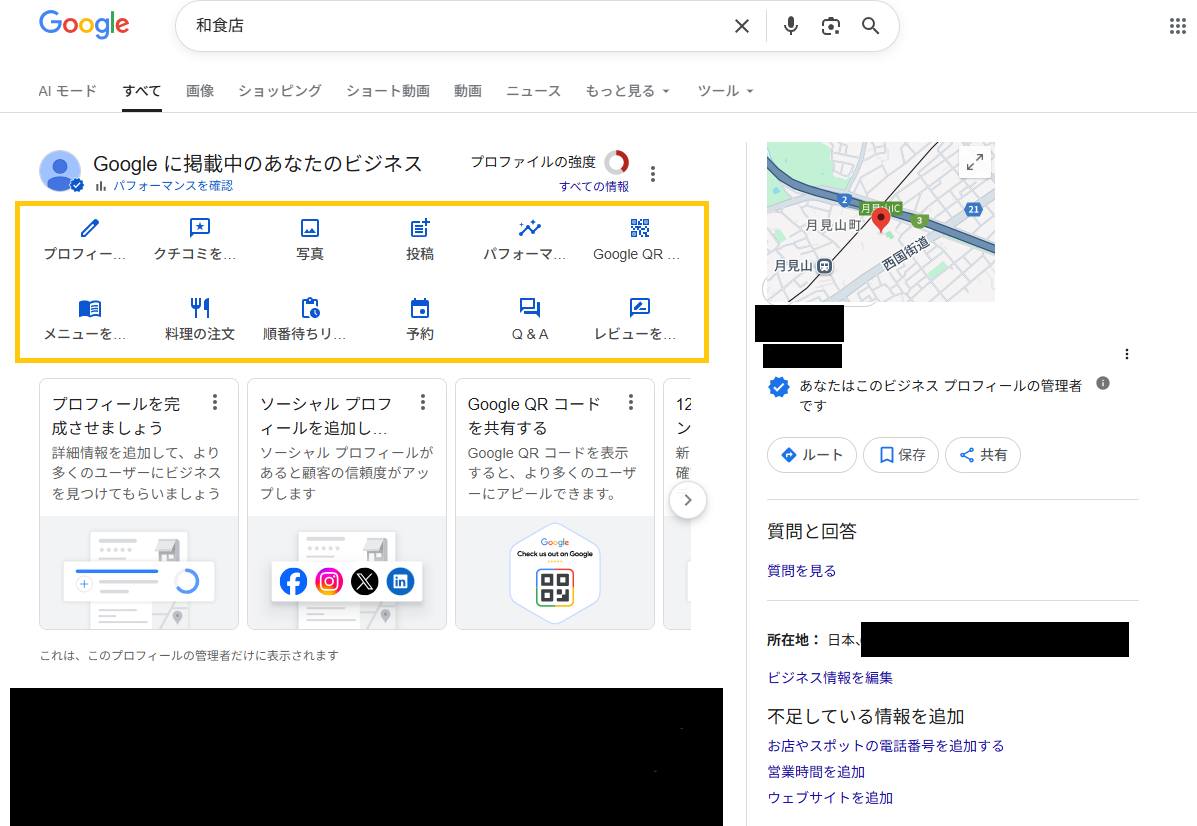The width and height of the screenshot is (1197, 826).
Task: Switch to the ショート動画 tab
Action: tap(388, 91)
